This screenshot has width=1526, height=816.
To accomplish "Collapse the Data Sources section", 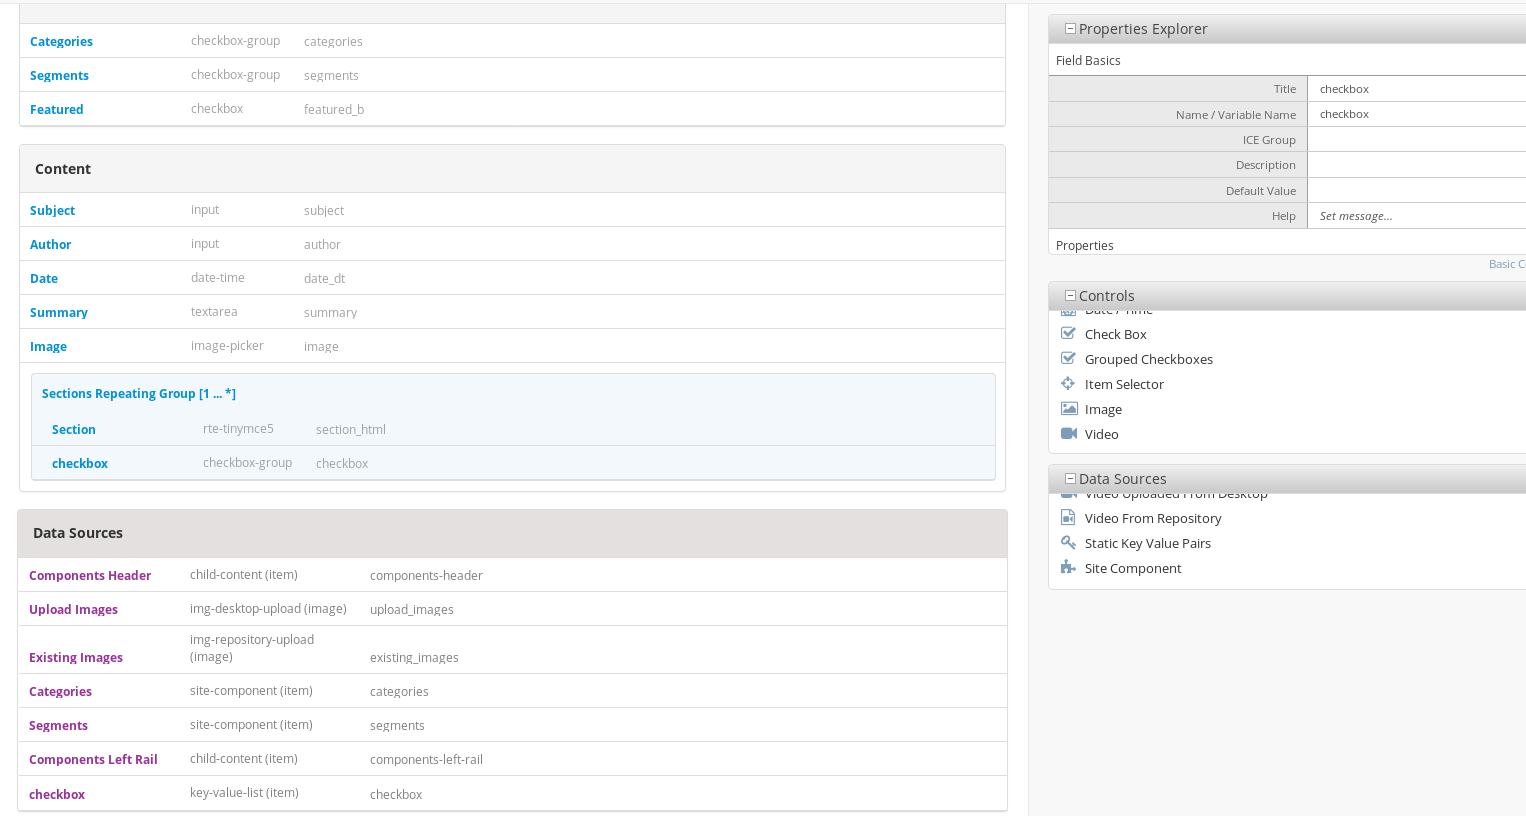I will tap(1070, 478).
